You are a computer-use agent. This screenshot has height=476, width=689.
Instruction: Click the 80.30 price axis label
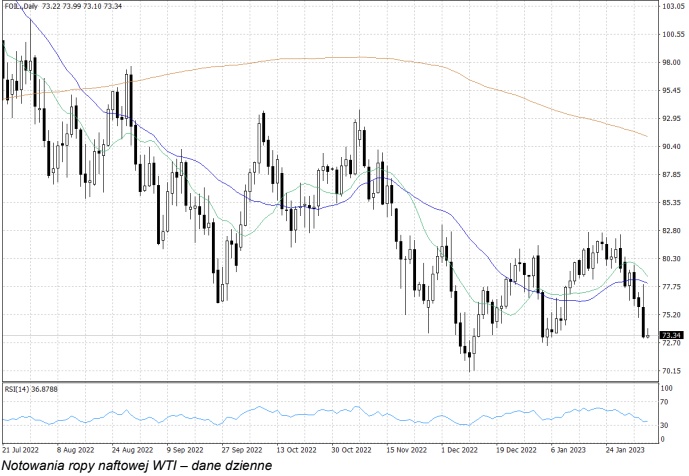(671, 259)
